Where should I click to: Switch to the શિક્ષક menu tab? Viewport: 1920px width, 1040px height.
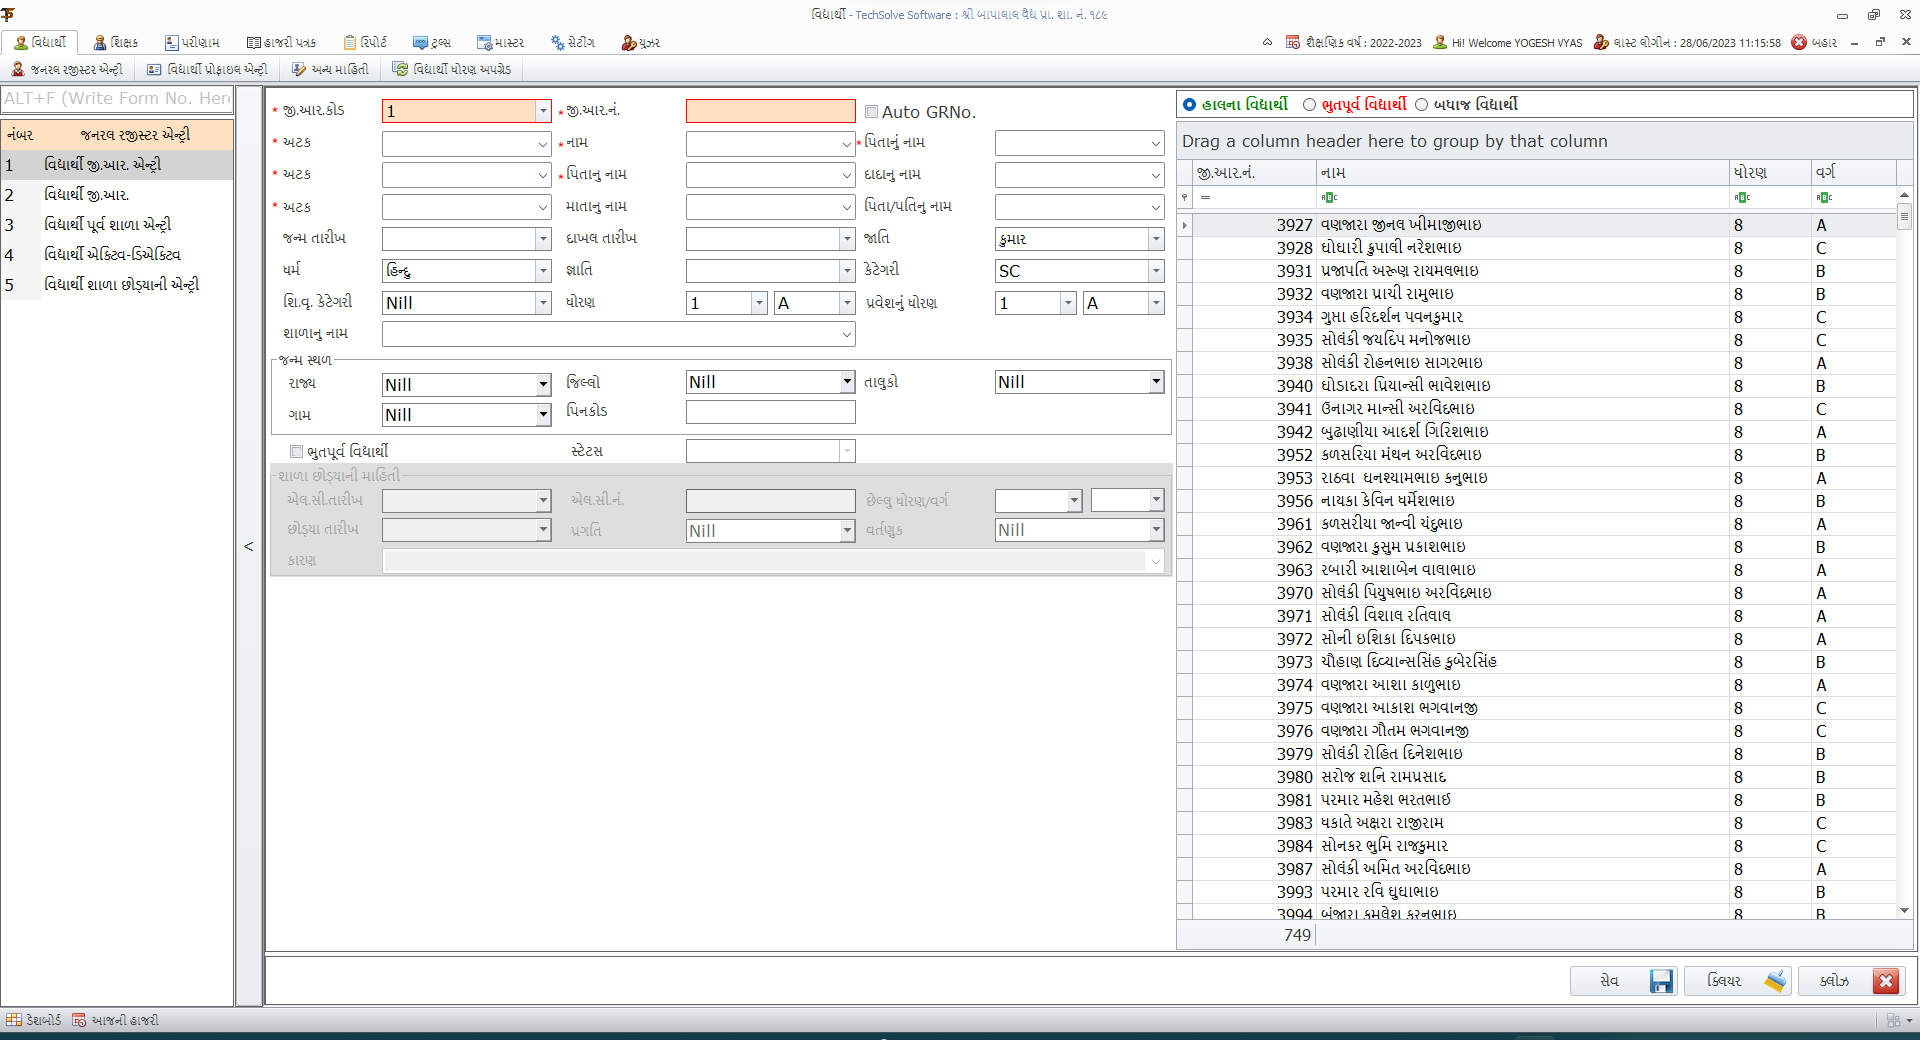pyautogui.click(x=116, y=42)
